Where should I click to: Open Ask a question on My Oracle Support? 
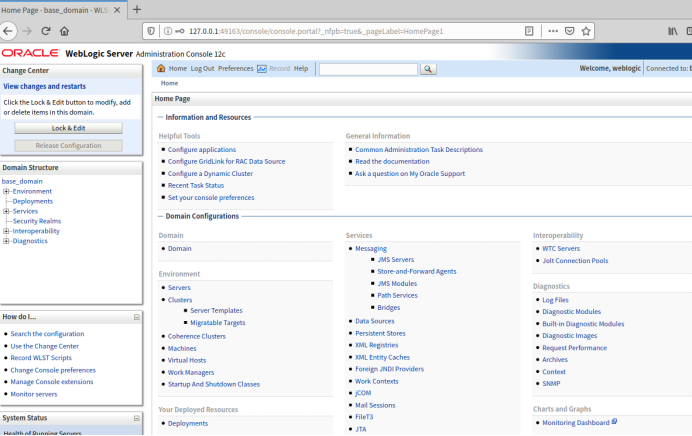point(410,174)
